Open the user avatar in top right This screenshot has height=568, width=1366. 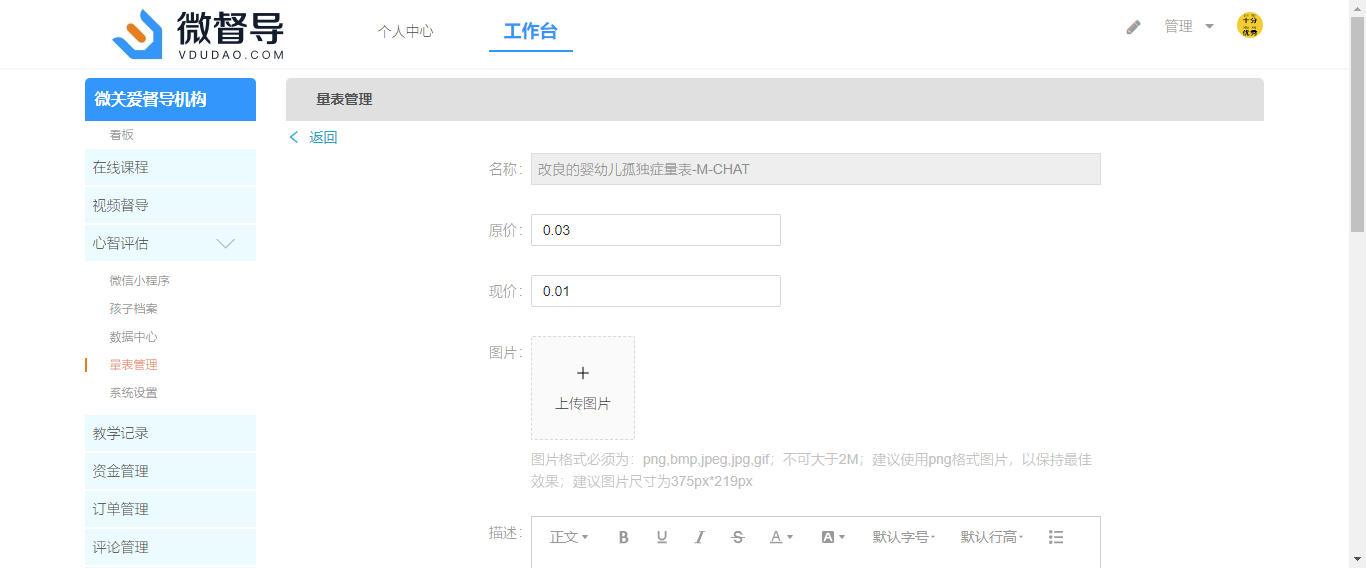tap(1249, 26)
